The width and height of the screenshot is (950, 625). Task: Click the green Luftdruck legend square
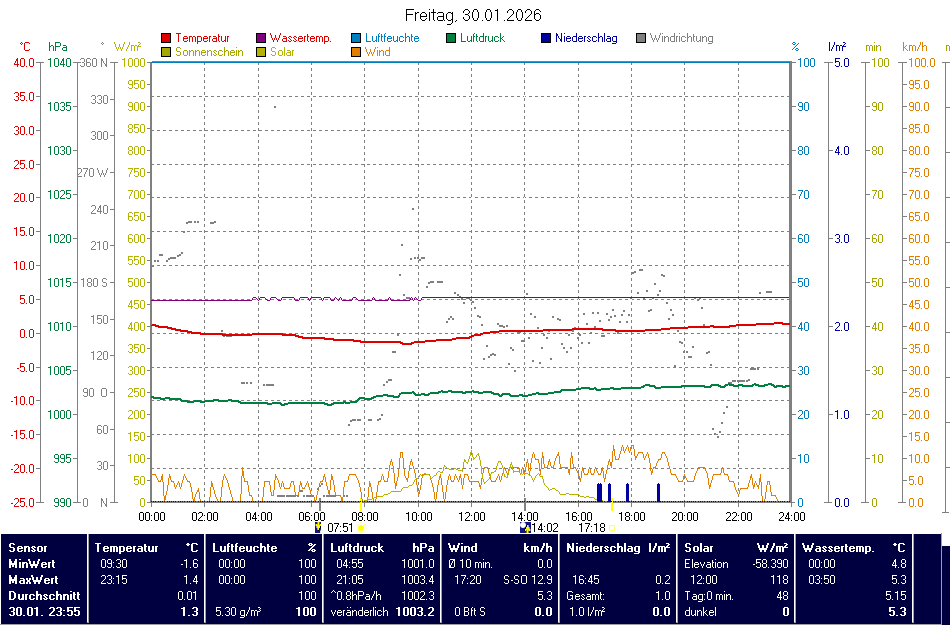(451, 39)
